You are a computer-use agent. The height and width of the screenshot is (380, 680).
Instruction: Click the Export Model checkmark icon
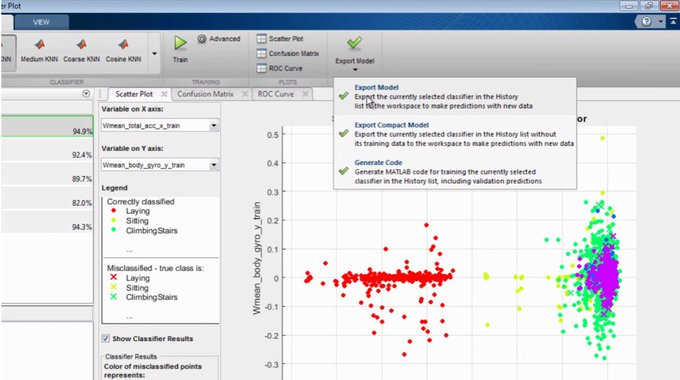[354, 43]
